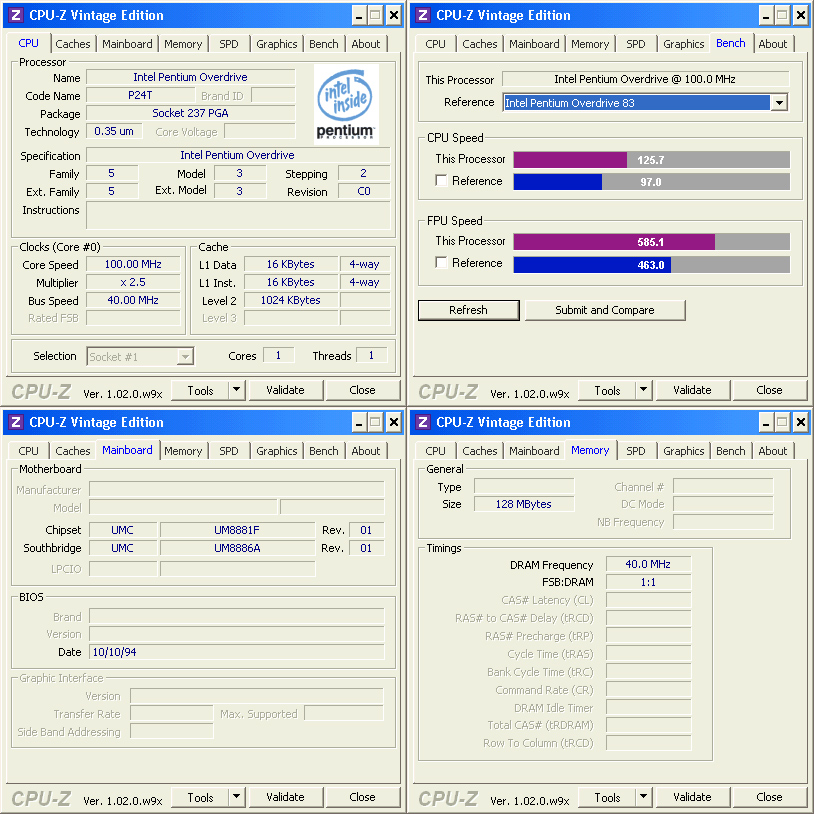Click the CPU-Z title icon in the Memory window

click(422, 422)
